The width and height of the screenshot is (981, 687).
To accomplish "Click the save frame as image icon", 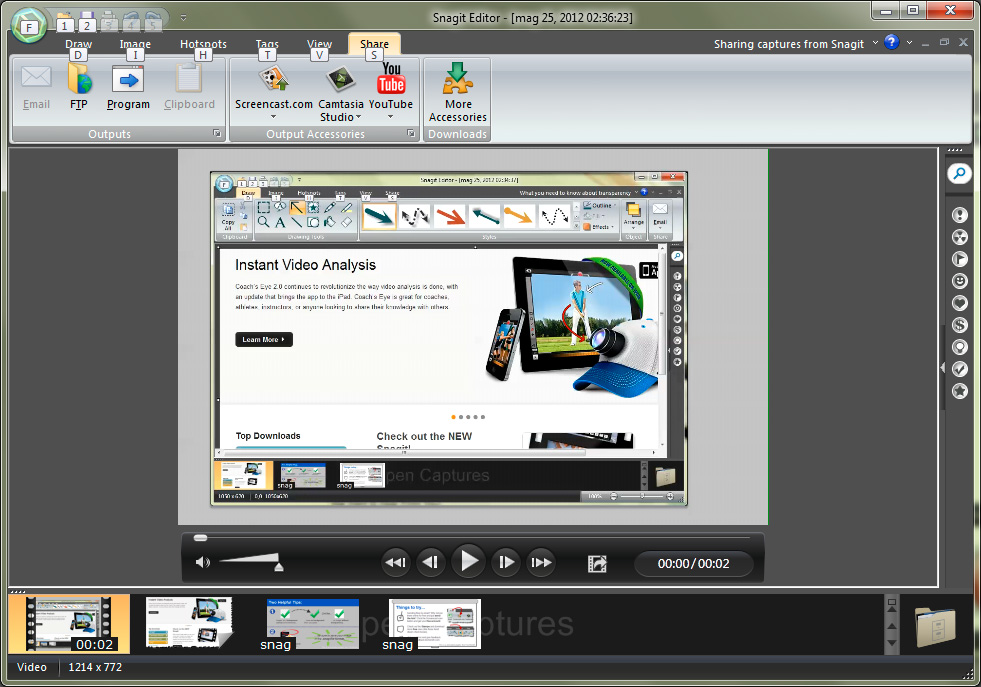I will pos(597,563).
